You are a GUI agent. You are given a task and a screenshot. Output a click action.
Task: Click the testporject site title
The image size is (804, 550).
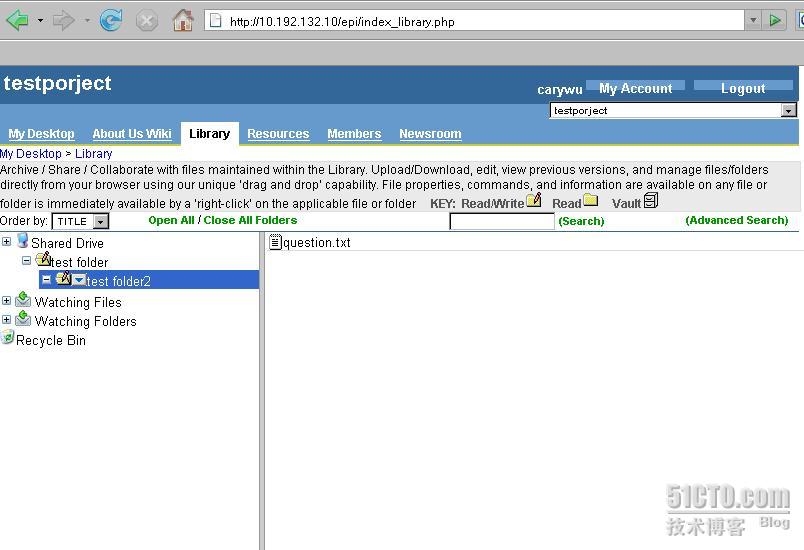pyautogui.click(x=57, y=83)
